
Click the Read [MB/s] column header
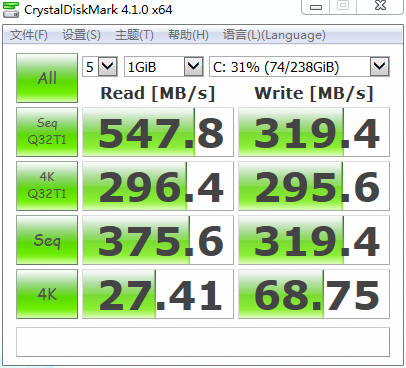(158, 93)
